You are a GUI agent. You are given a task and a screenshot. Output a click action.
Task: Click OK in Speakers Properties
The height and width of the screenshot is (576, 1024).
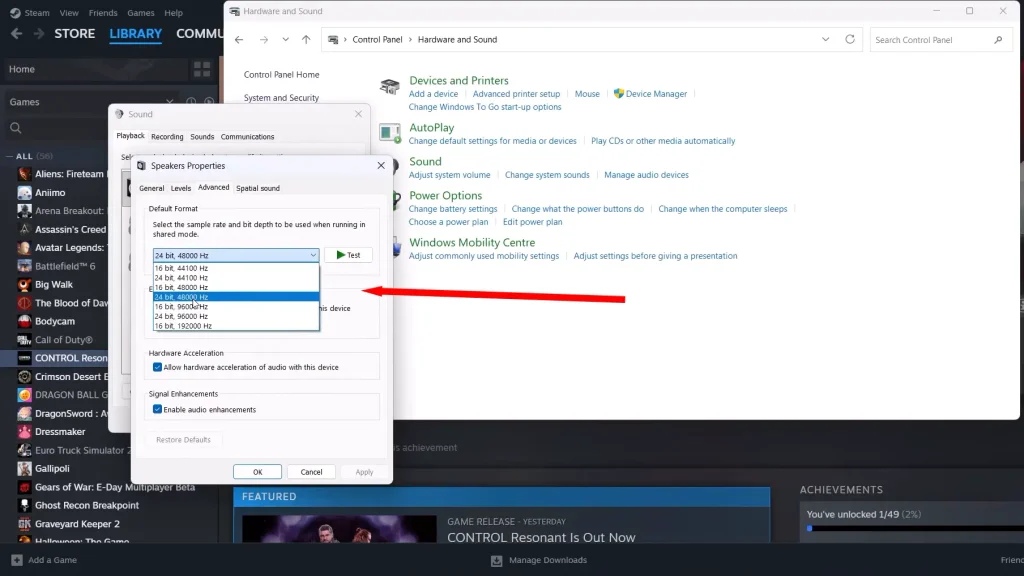[x=257, y=472]
